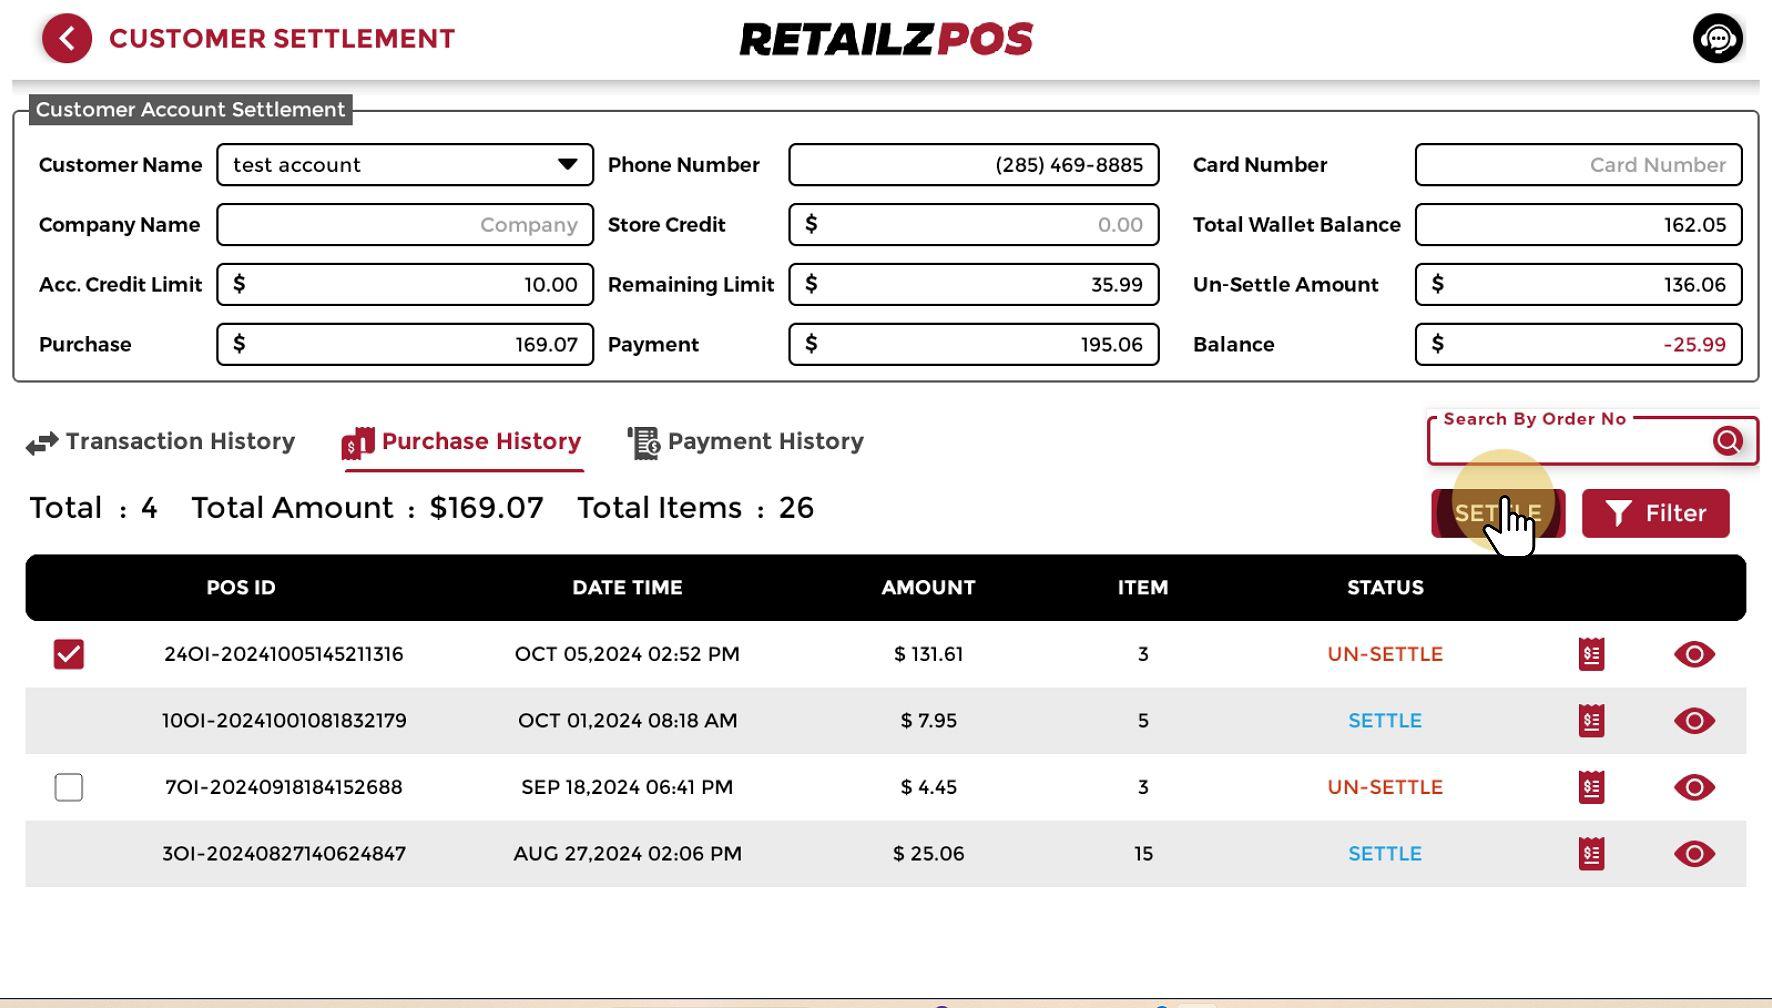Check the box for order 7OI-20240918184152688
Viewport: 1772px width, 1008px height.
point(69,788)
